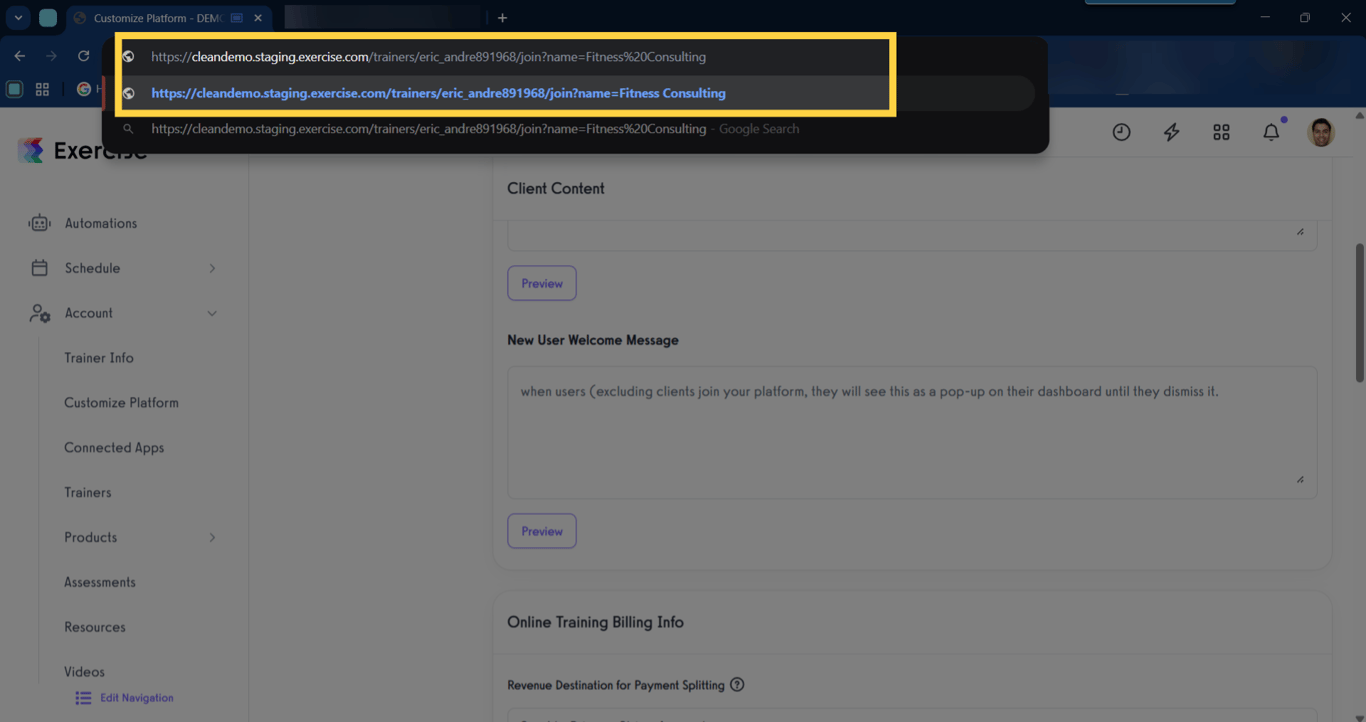Open the tab search dropdown arrow

click(18, 18)
